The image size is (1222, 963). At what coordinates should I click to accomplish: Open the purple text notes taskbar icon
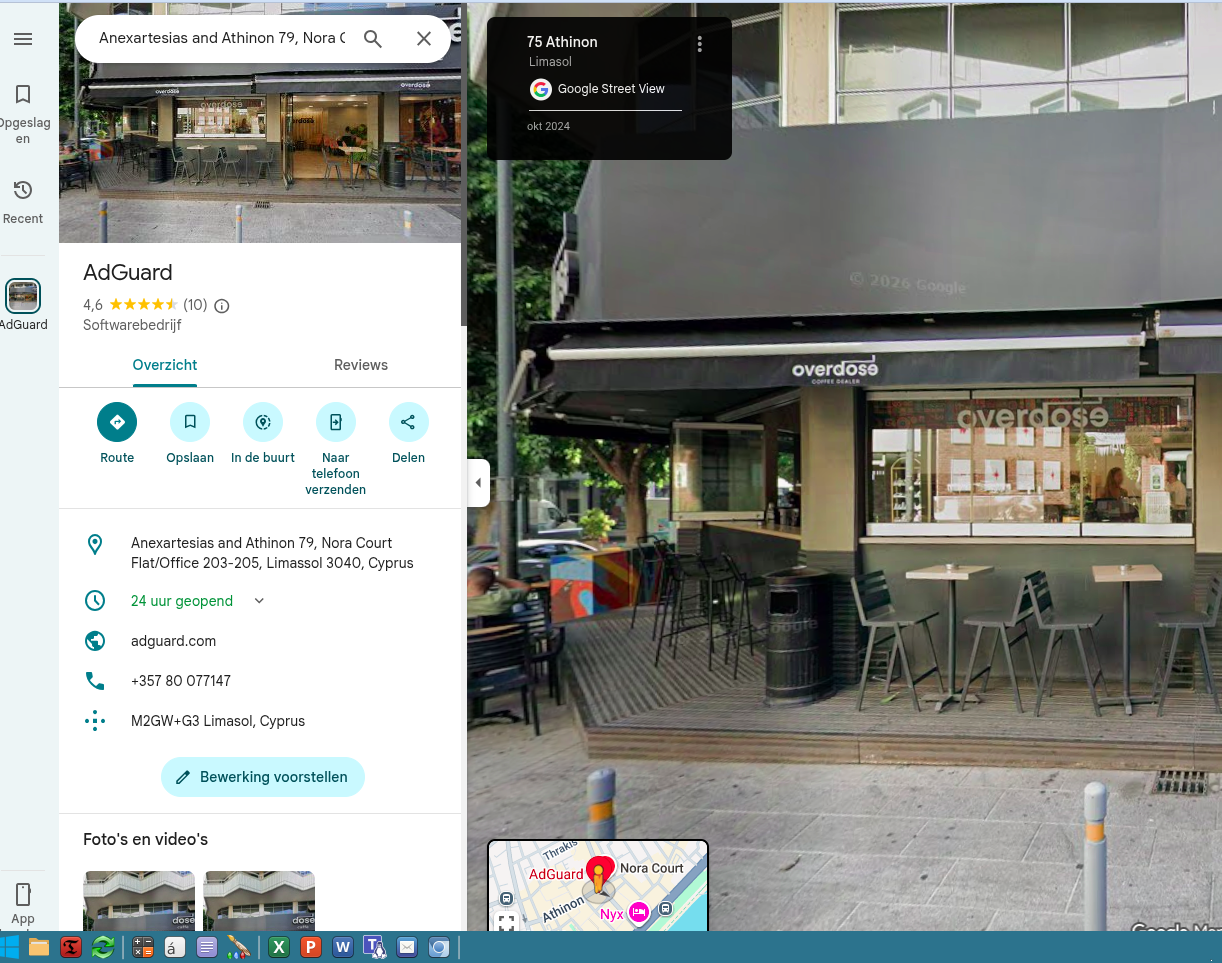pos(207,947)
